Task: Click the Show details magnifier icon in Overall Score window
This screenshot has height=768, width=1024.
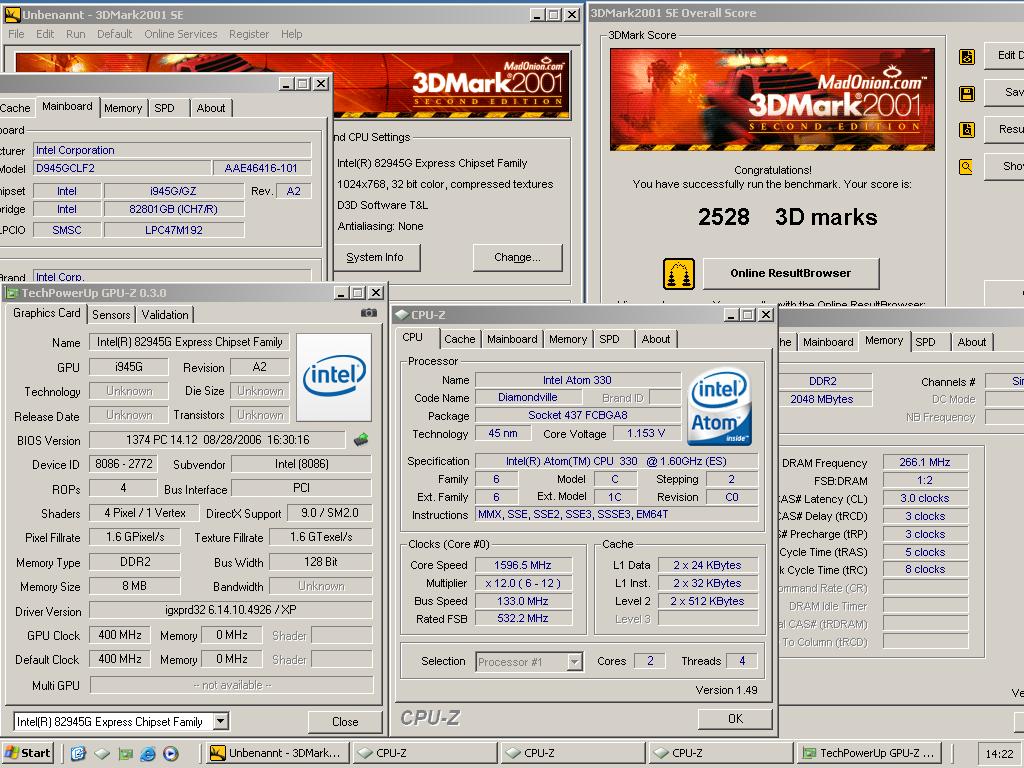Action: click(966, 167)
